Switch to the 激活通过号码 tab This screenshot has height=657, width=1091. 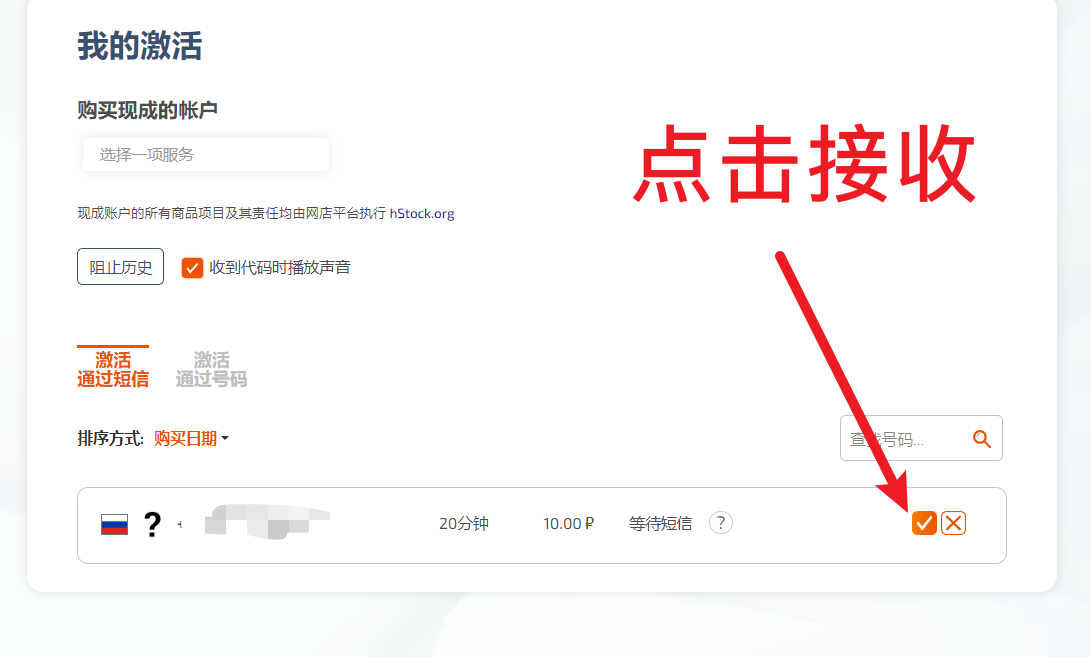pos(211,369)
